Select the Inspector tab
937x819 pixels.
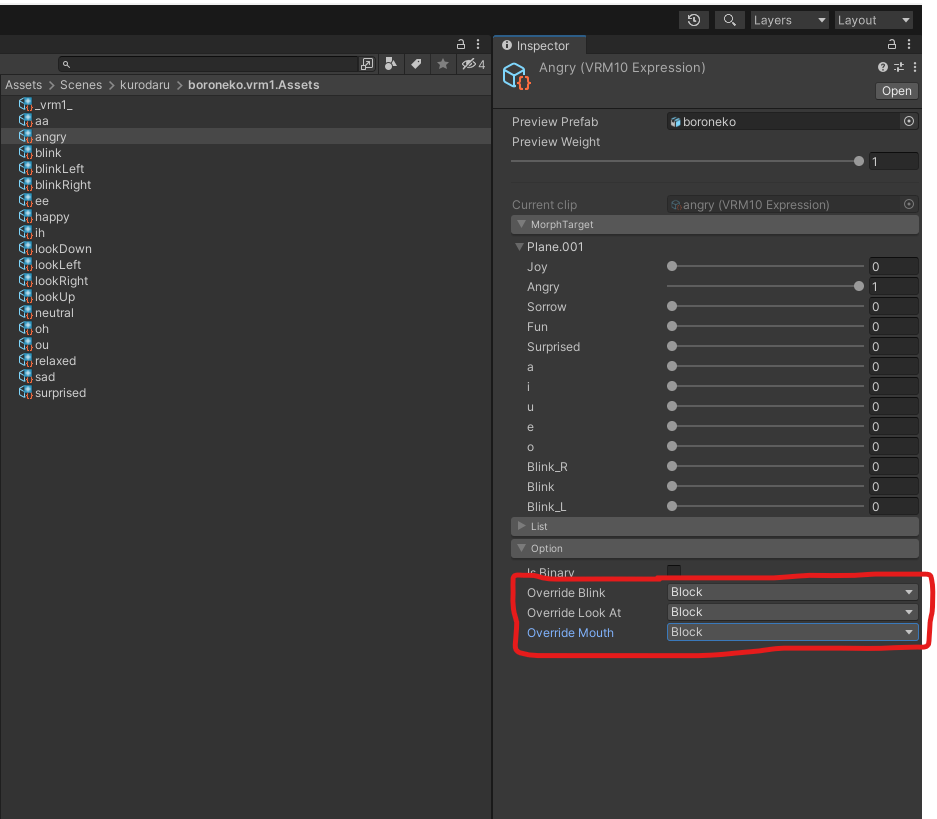click(541, 46)
